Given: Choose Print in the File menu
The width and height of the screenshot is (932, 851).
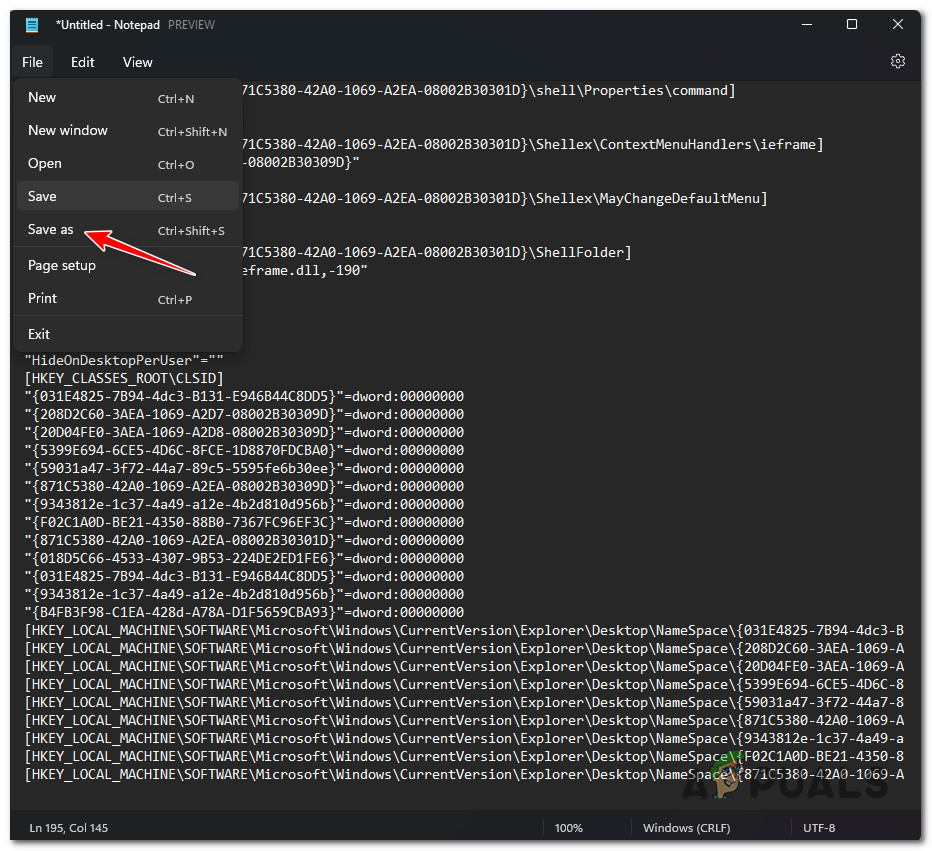Looking at the screenshot, I should click(x=128, y=298).
